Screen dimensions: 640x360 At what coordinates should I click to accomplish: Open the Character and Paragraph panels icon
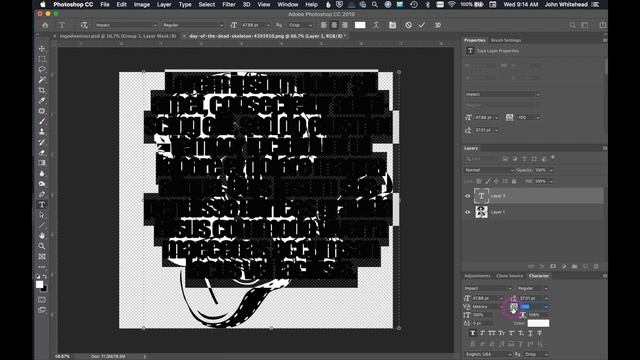point(392,25)
